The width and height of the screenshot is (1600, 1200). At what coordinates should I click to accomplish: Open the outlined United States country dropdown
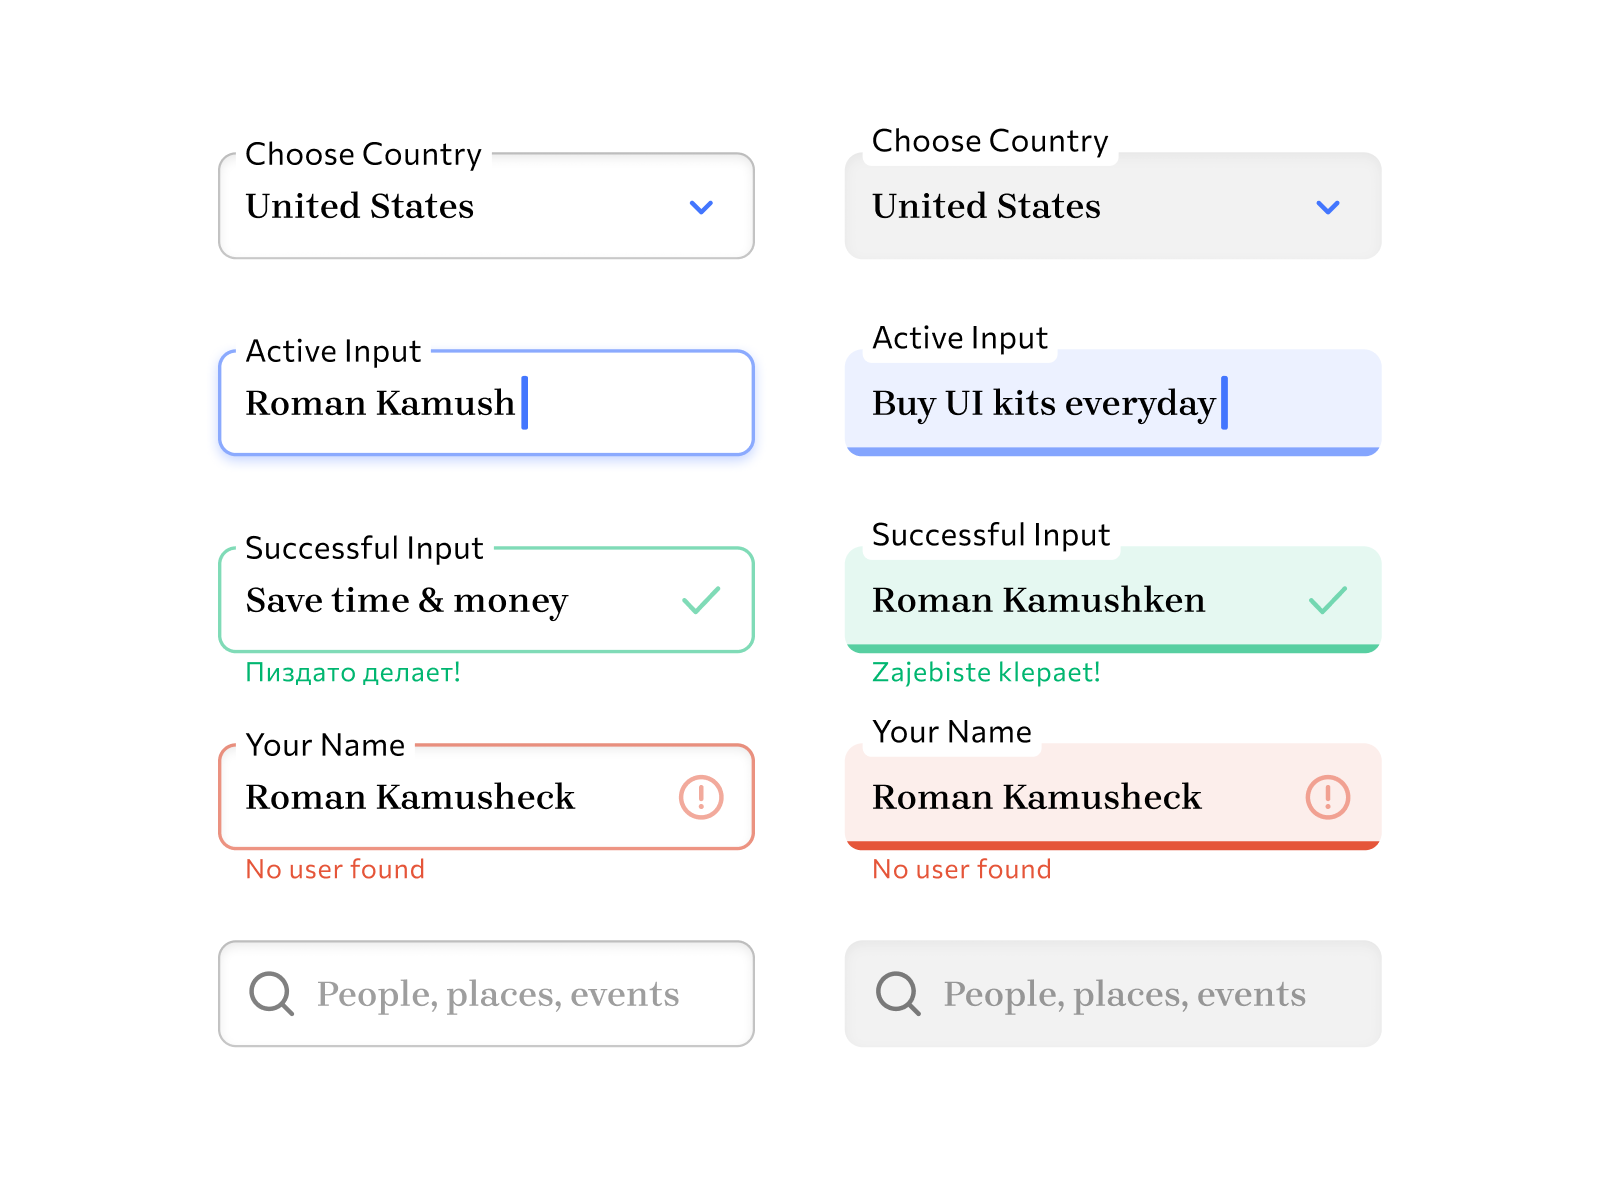tap(460, 207)
